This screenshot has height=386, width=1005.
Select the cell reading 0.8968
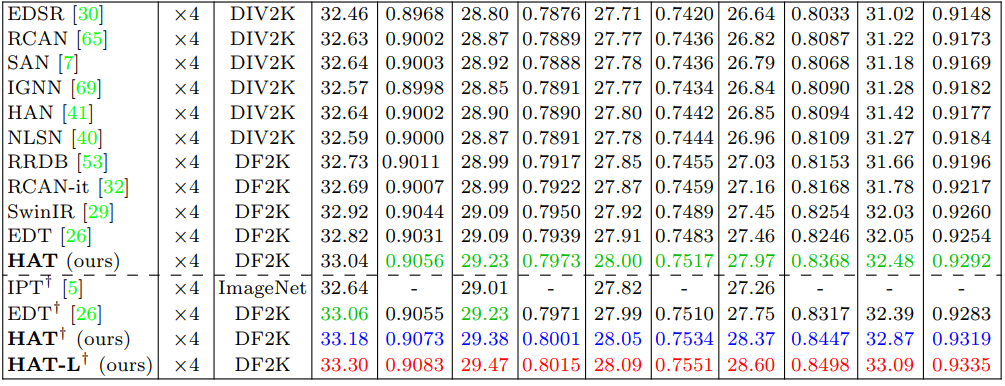[414, 15]
